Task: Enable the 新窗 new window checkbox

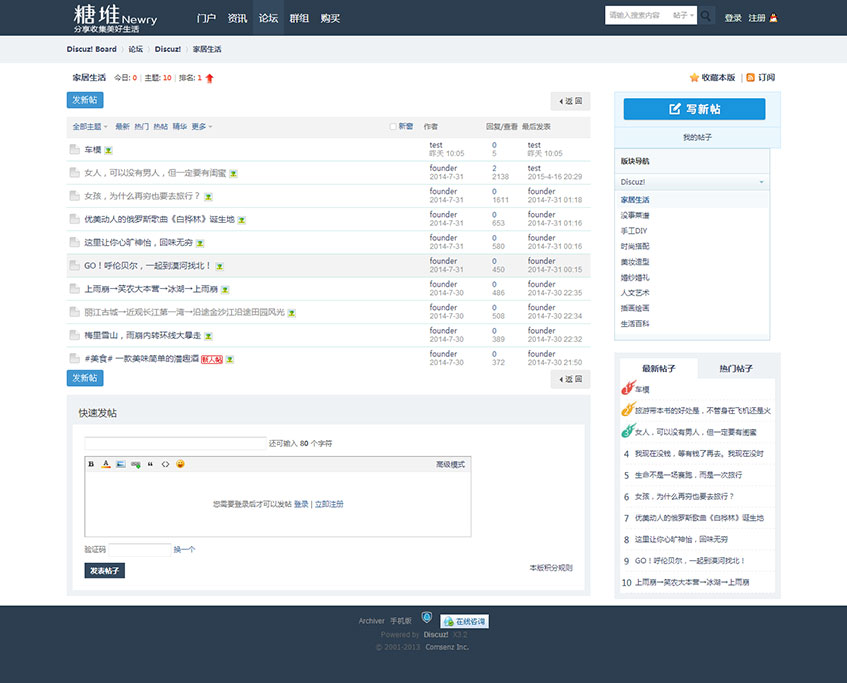Action: pyautogui.click(x=393, y=127)
